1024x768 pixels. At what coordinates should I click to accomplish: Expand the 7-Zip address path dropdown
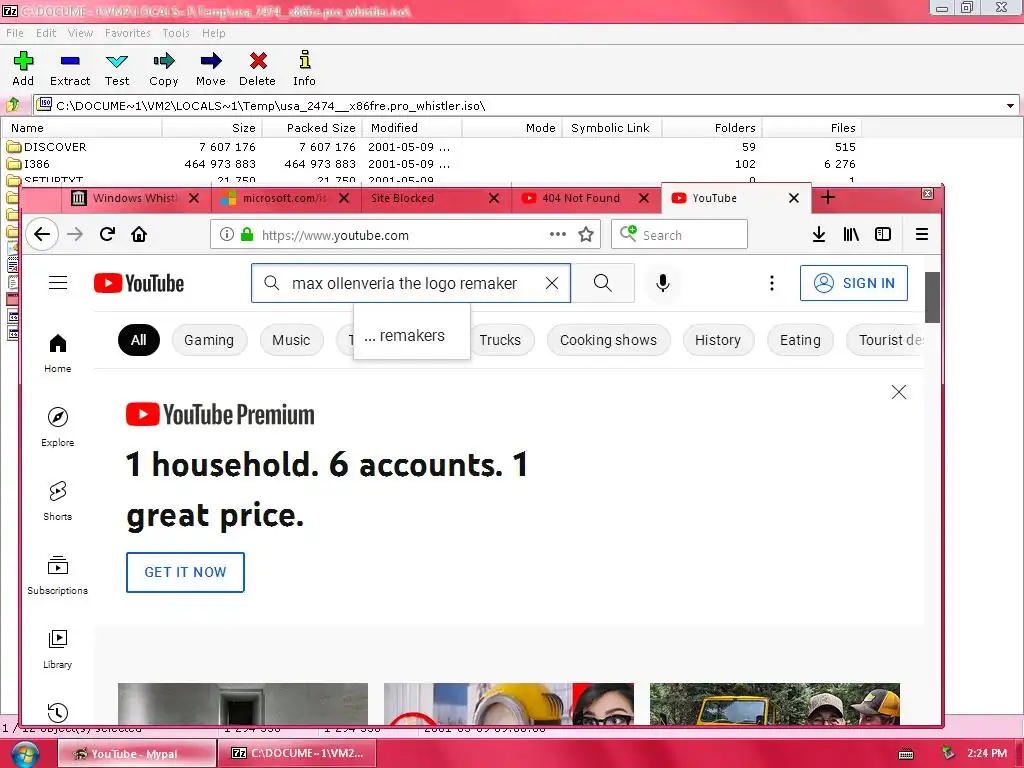coord(1010,105)
